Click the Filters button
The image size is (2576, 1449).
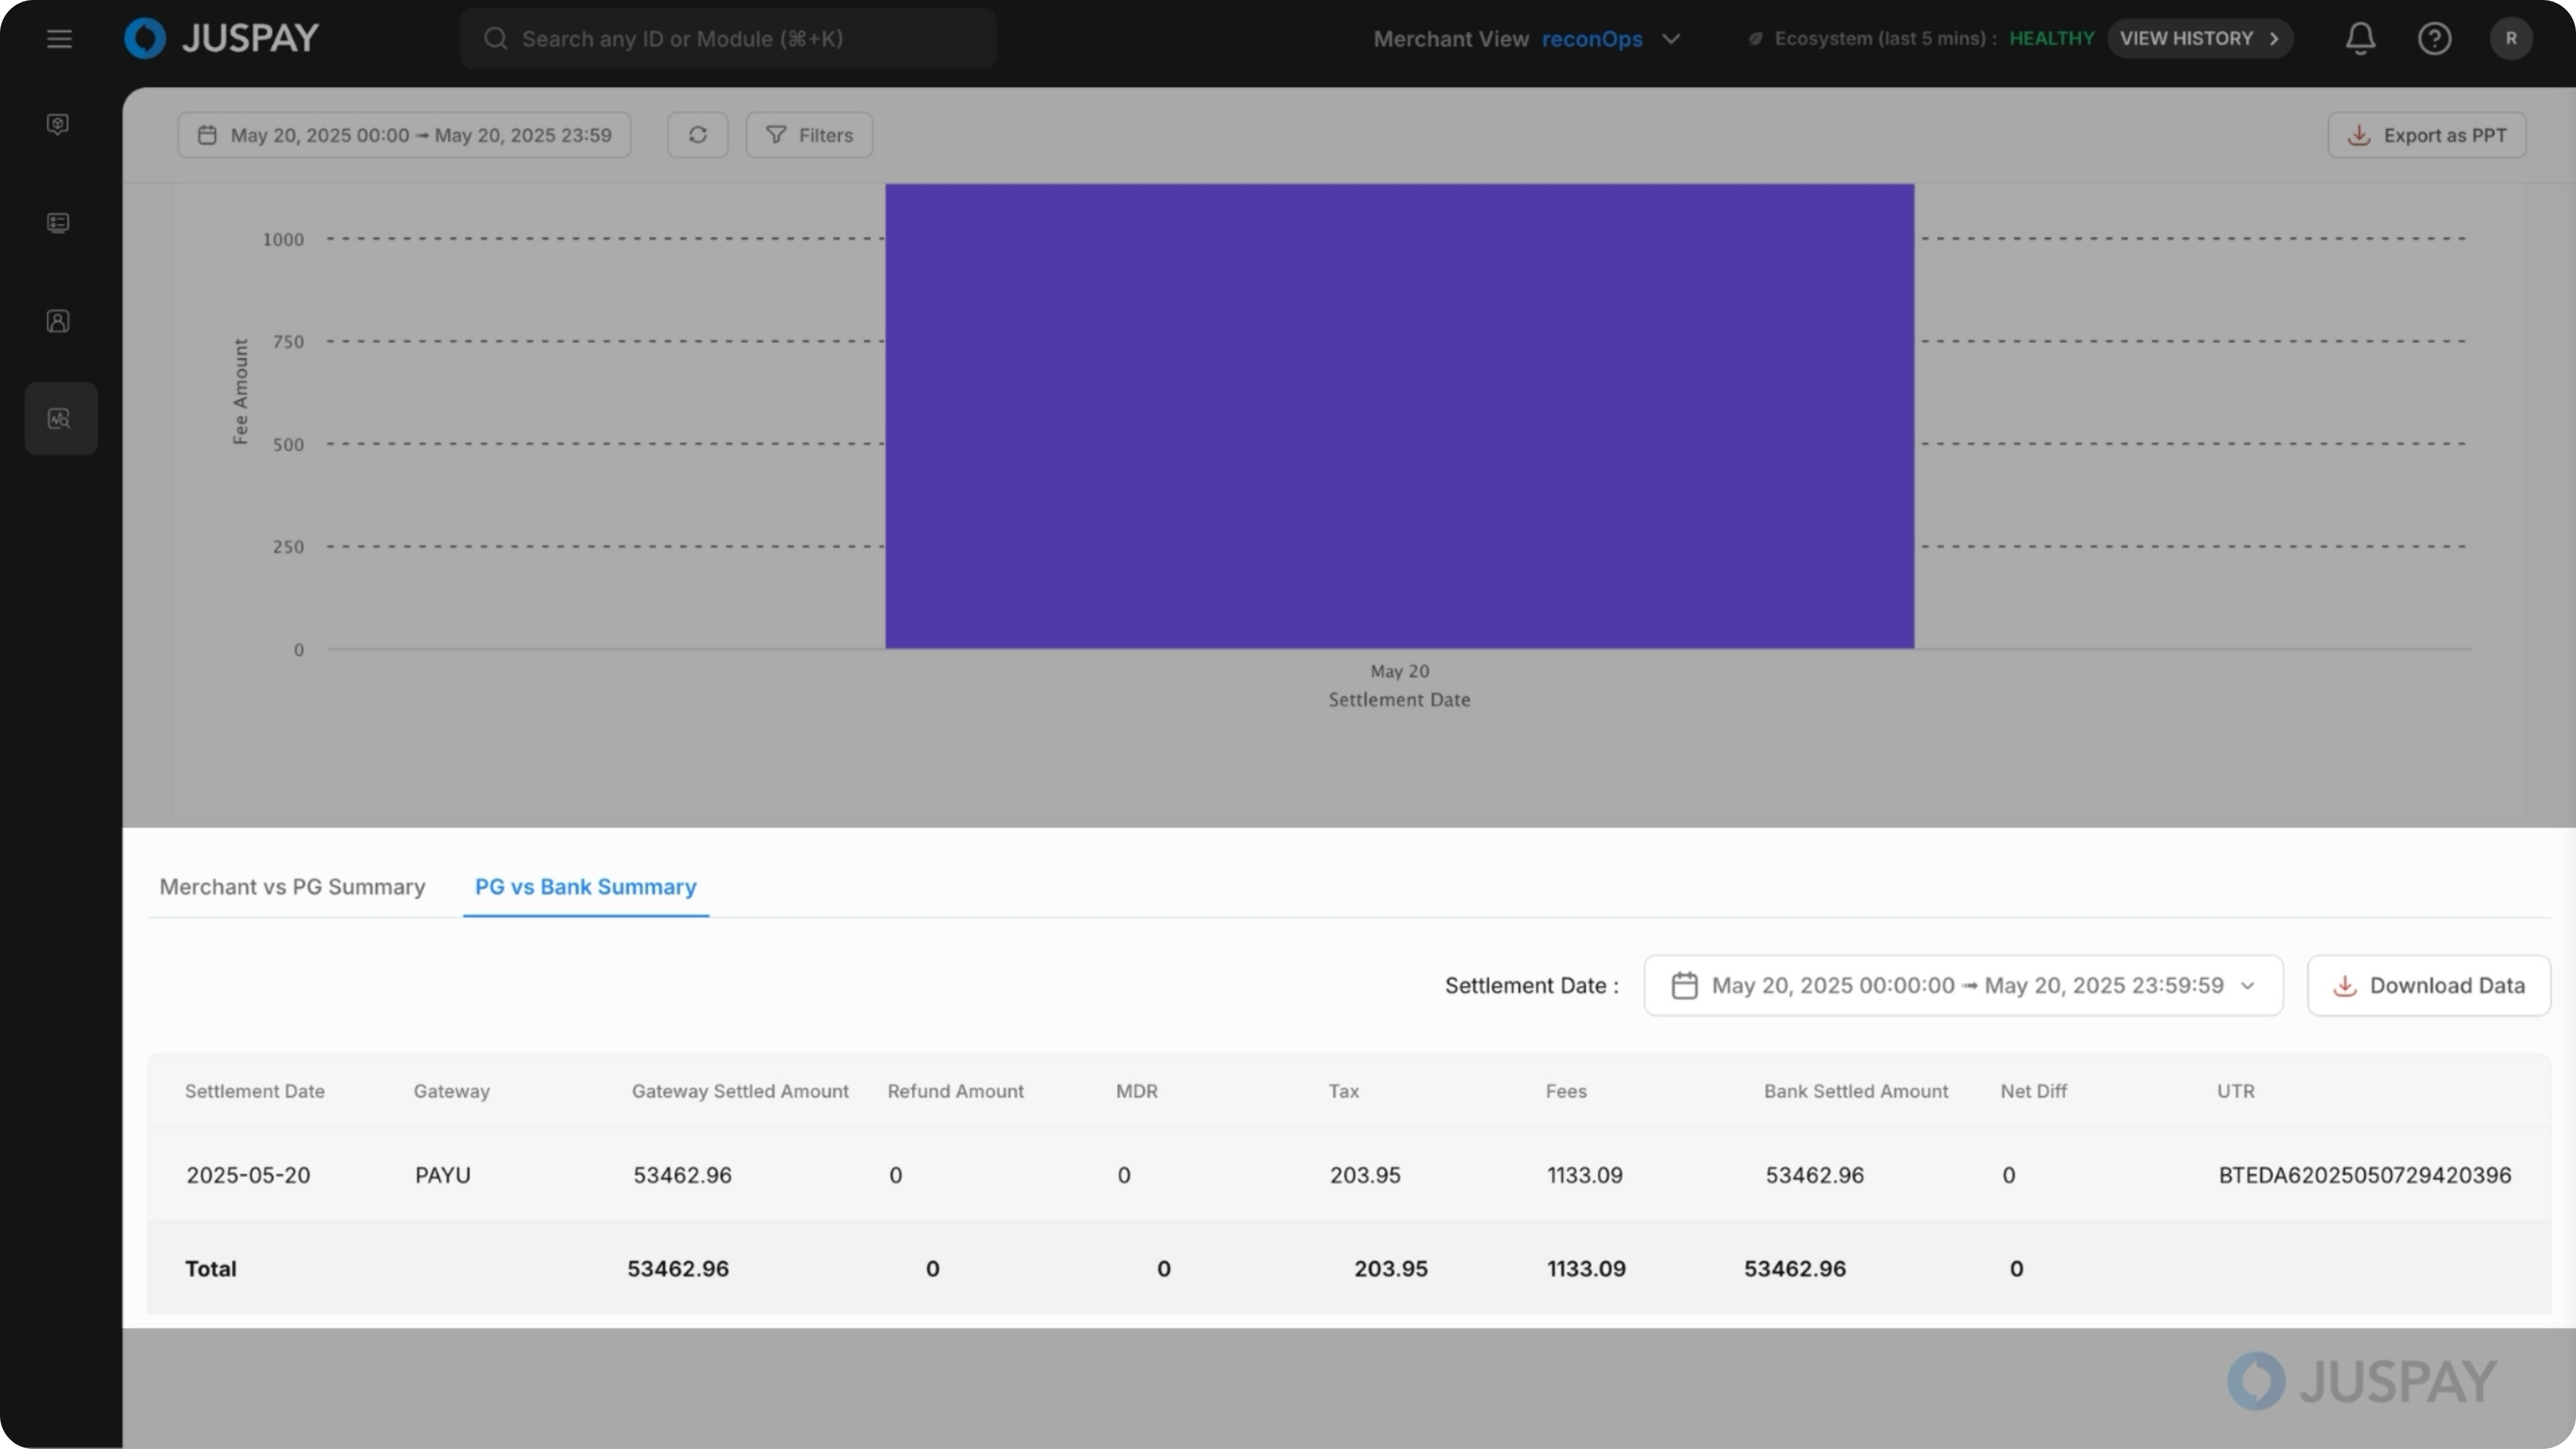coord(809,135)
